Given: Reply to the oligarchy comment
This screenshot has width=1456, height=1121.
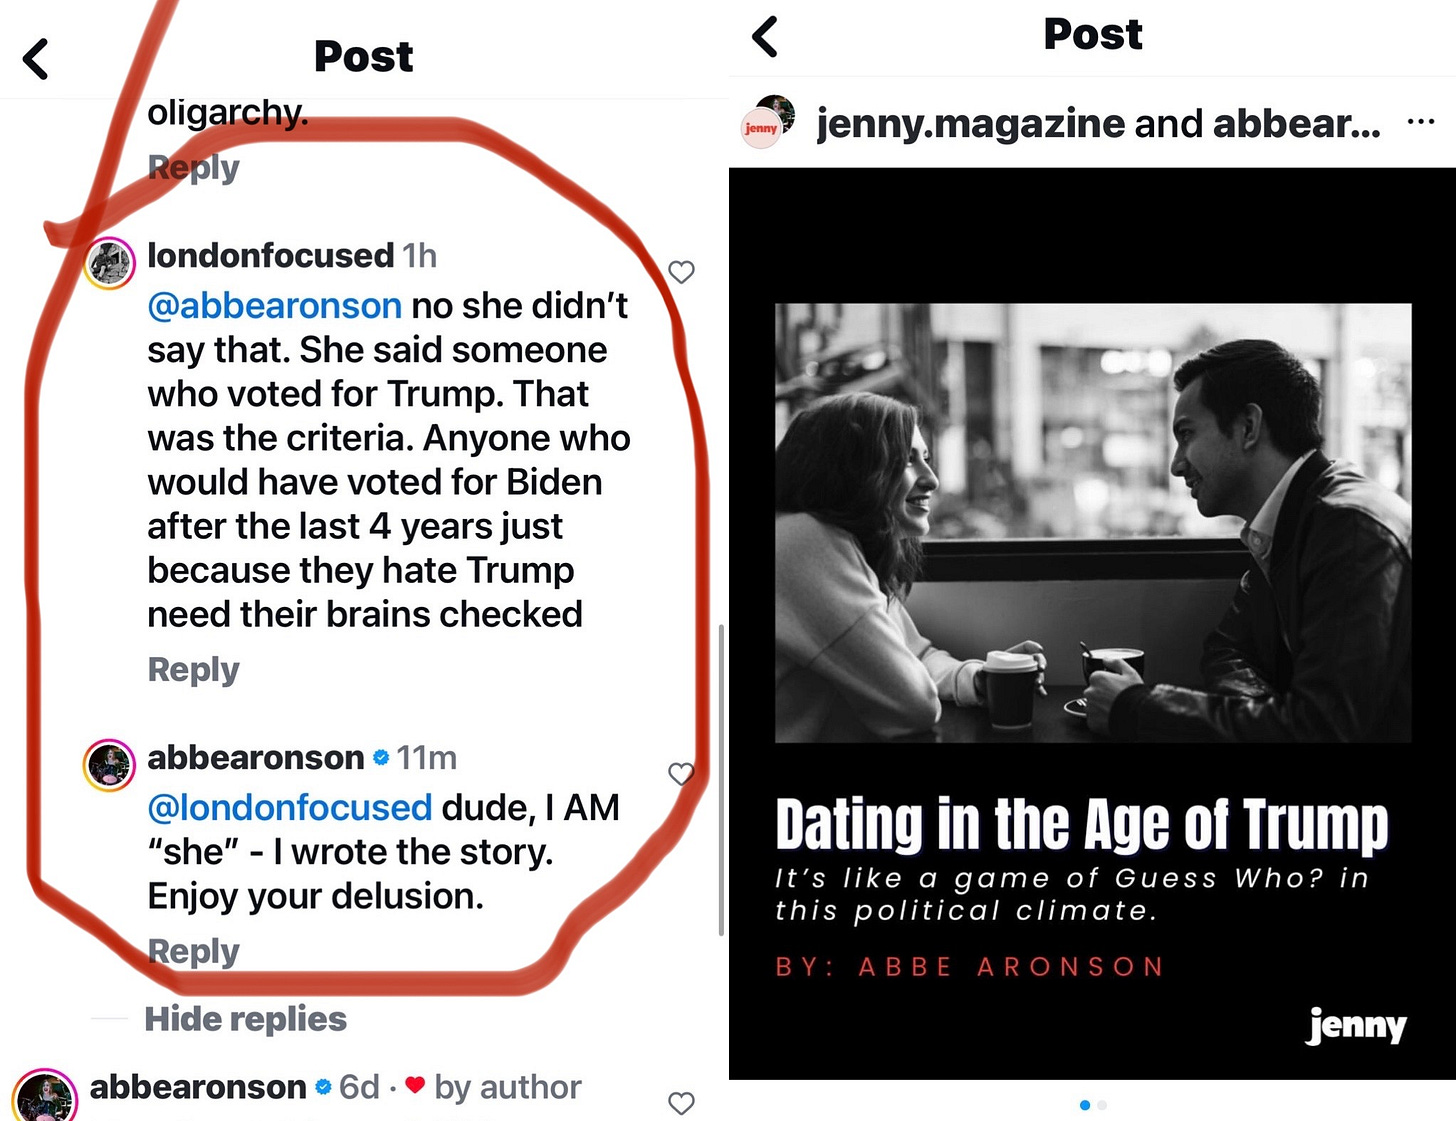Looking at the screenshot, I should tap(193, 167).
